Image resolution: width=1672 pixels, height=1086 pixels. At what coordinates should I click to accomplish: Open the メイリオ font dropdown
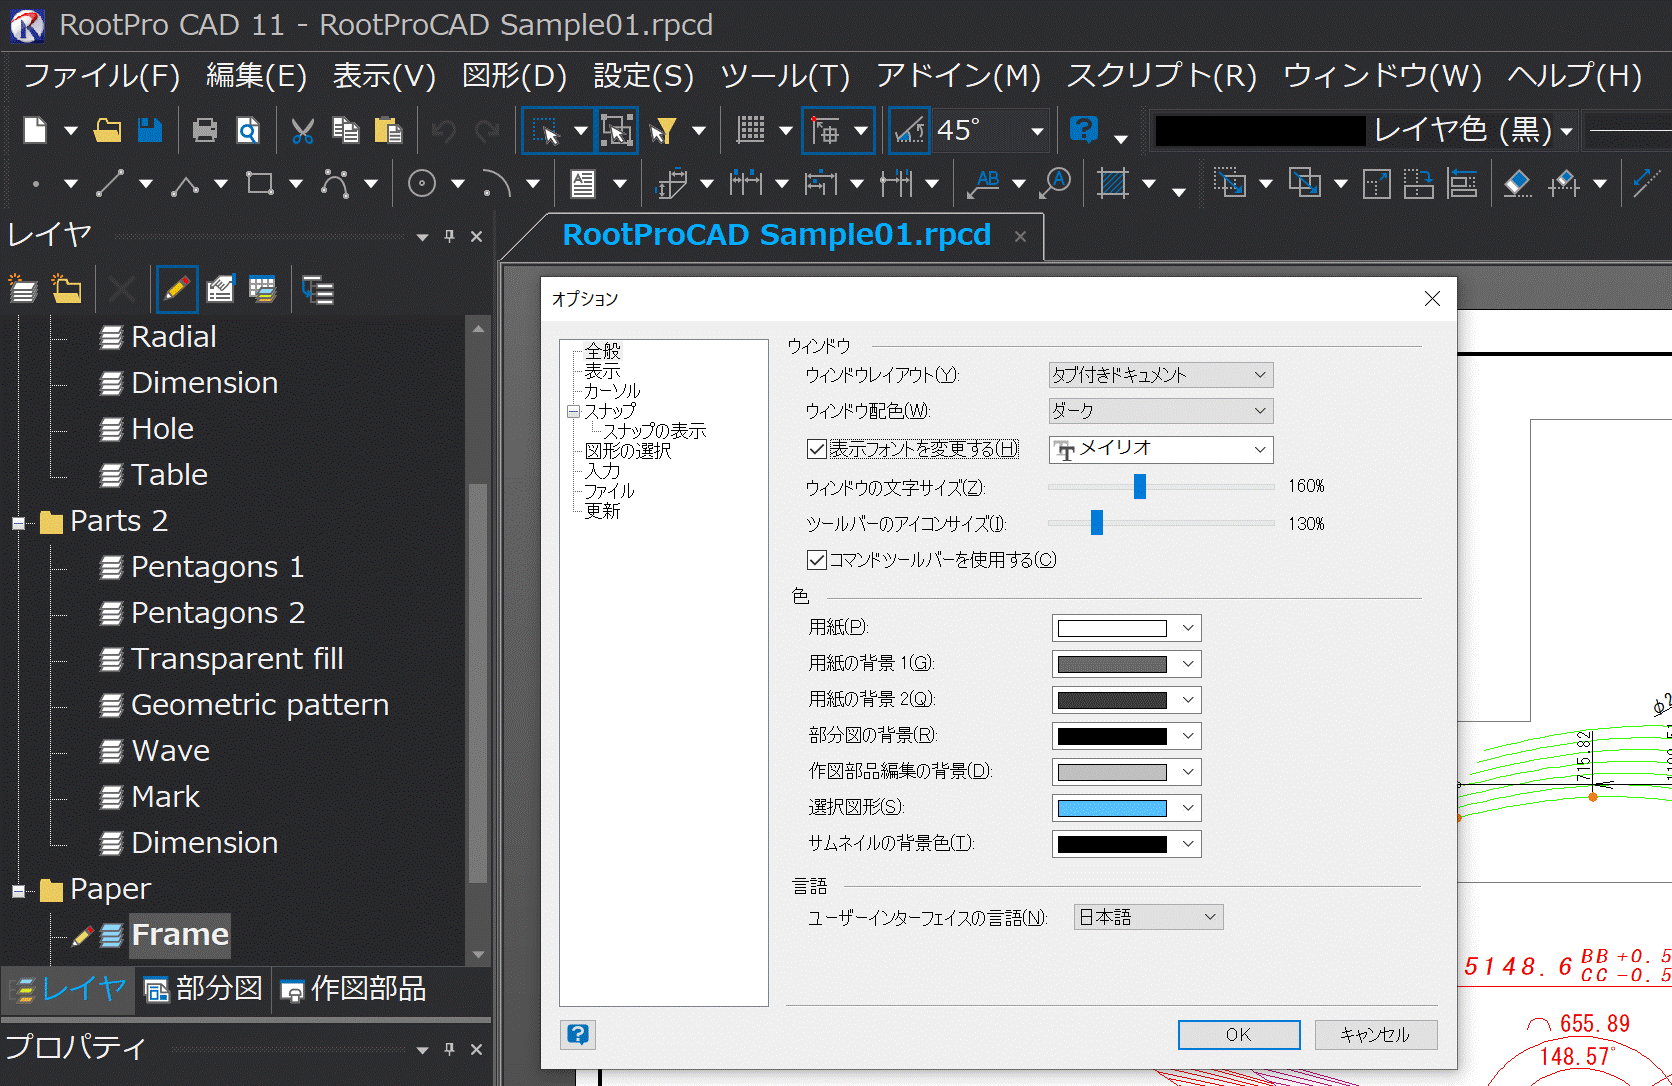pyautogui.click(x=1160, y=449)
